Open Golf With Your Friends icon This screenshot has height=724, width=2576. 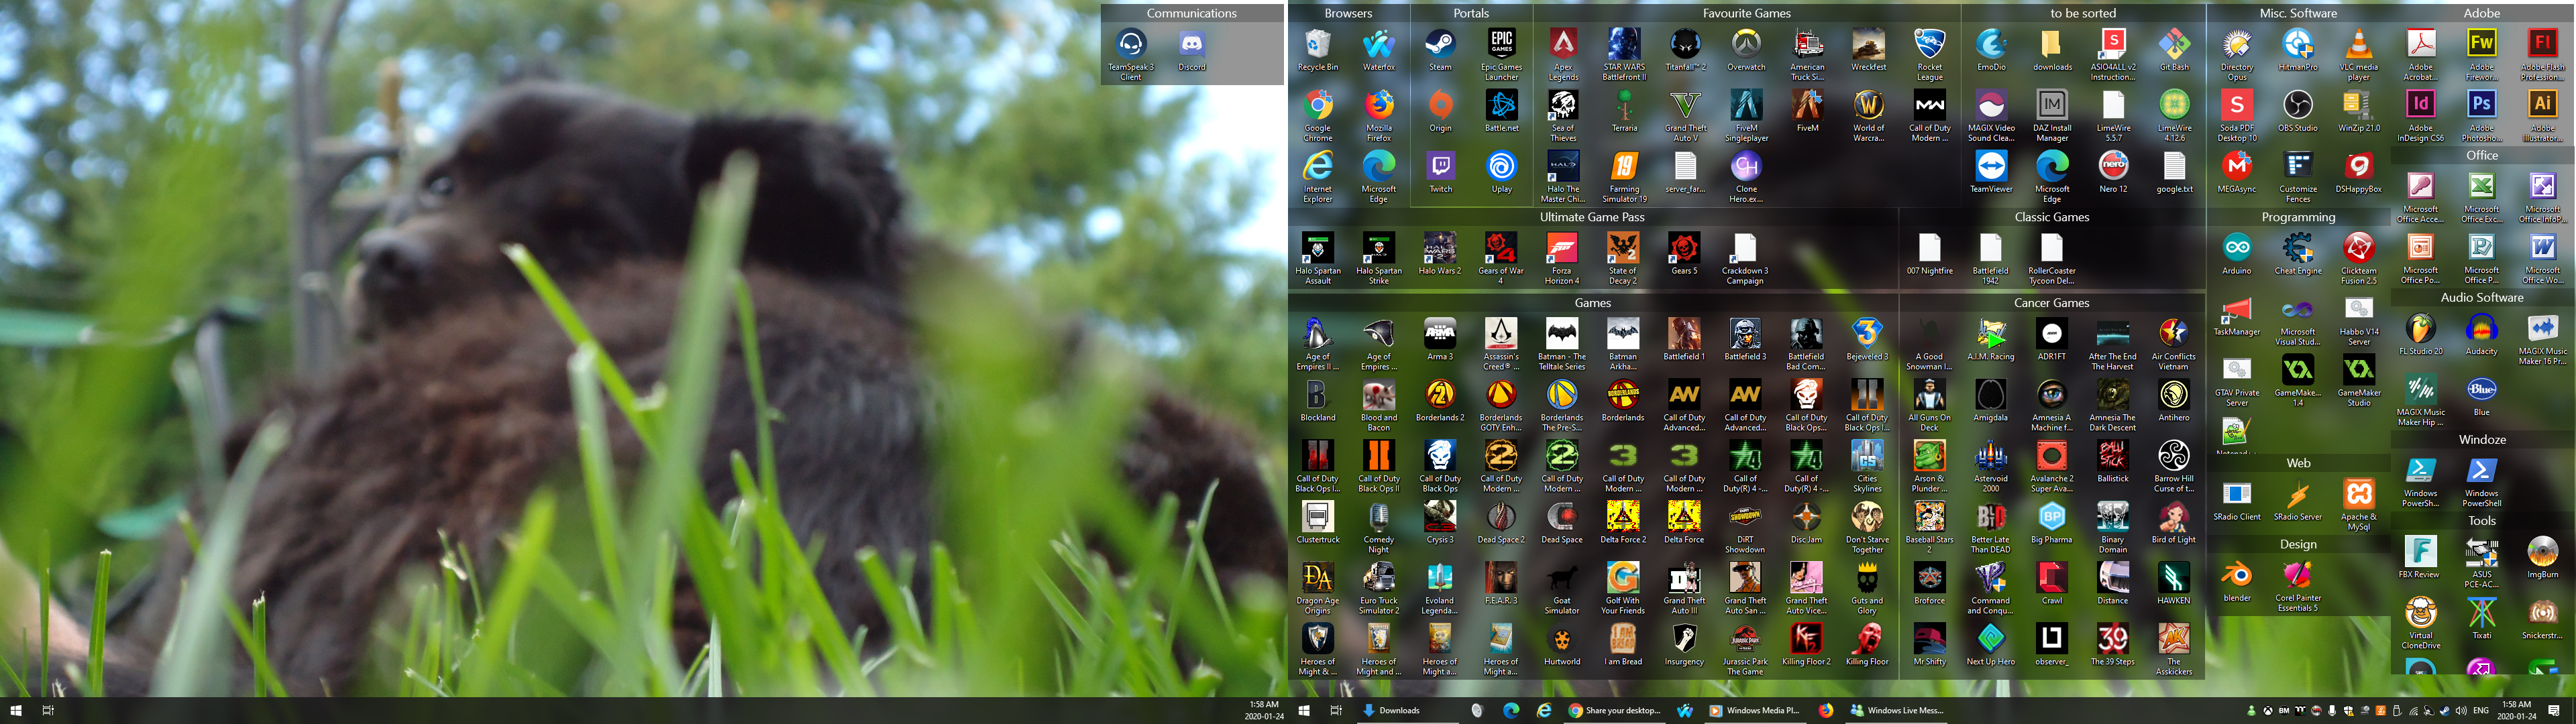[x=1622, y=589]
